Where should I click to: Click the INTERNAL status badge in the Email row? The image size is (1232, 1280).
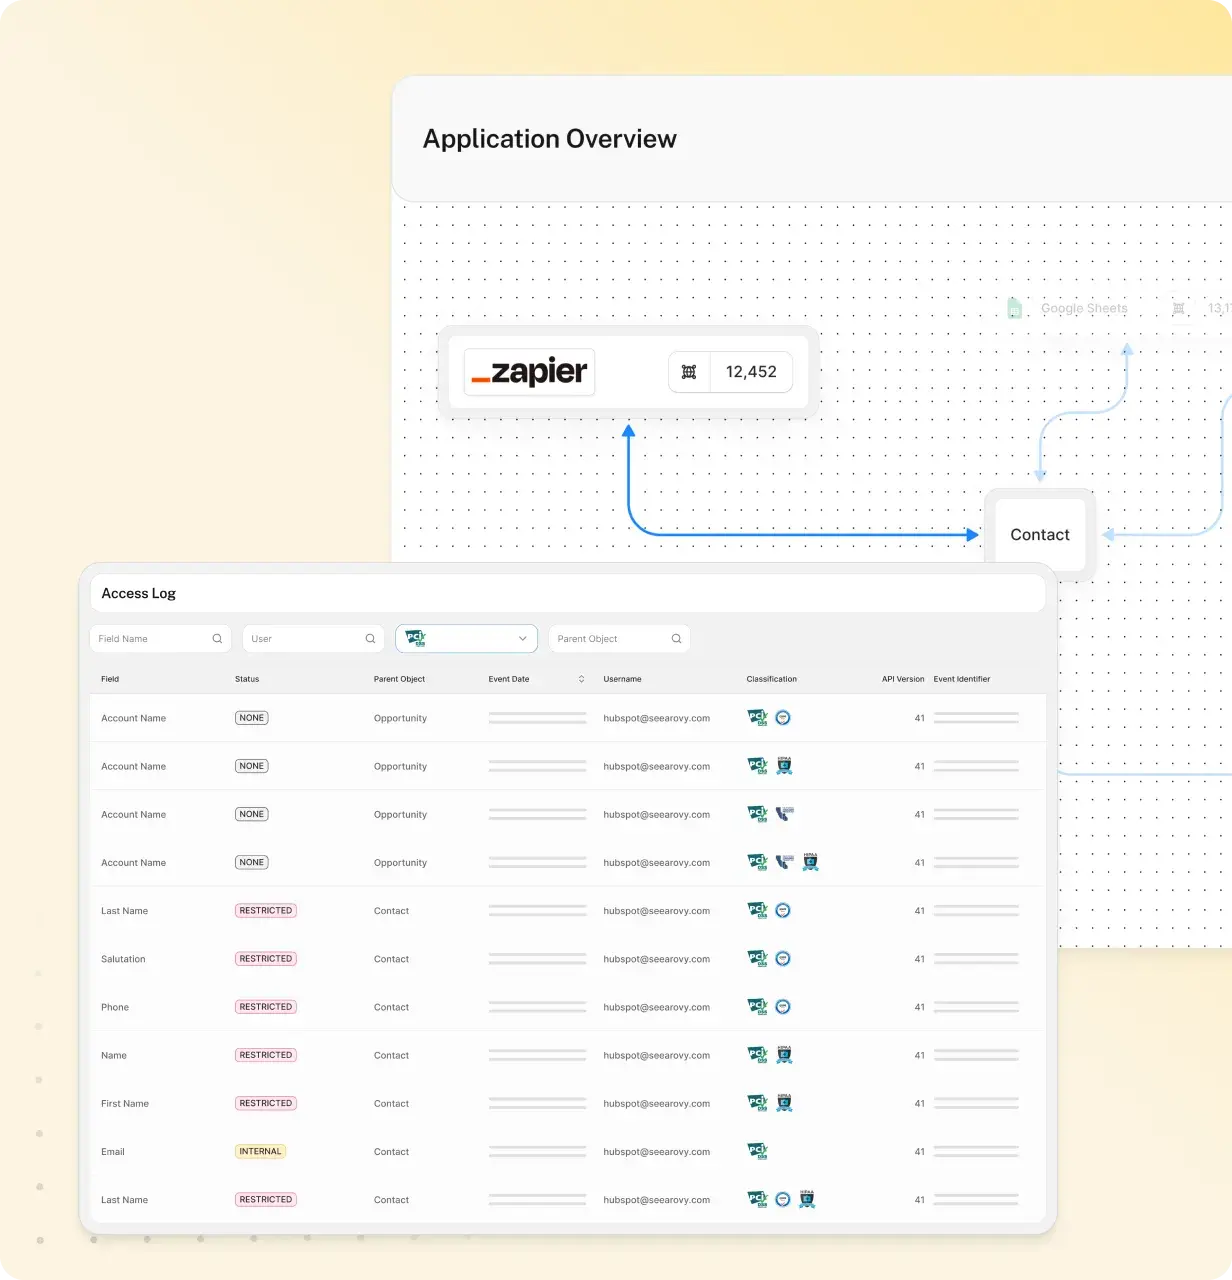260,1151
